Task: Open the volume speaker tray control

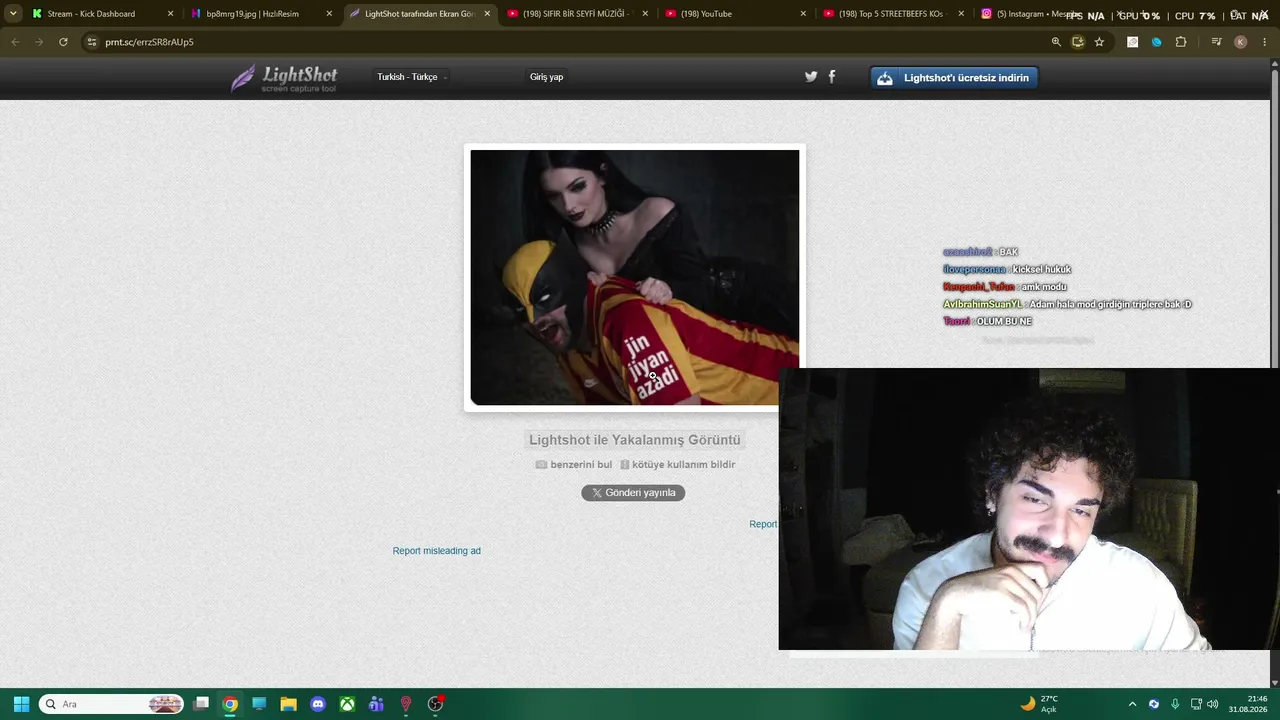Action: pos(1212,704)
